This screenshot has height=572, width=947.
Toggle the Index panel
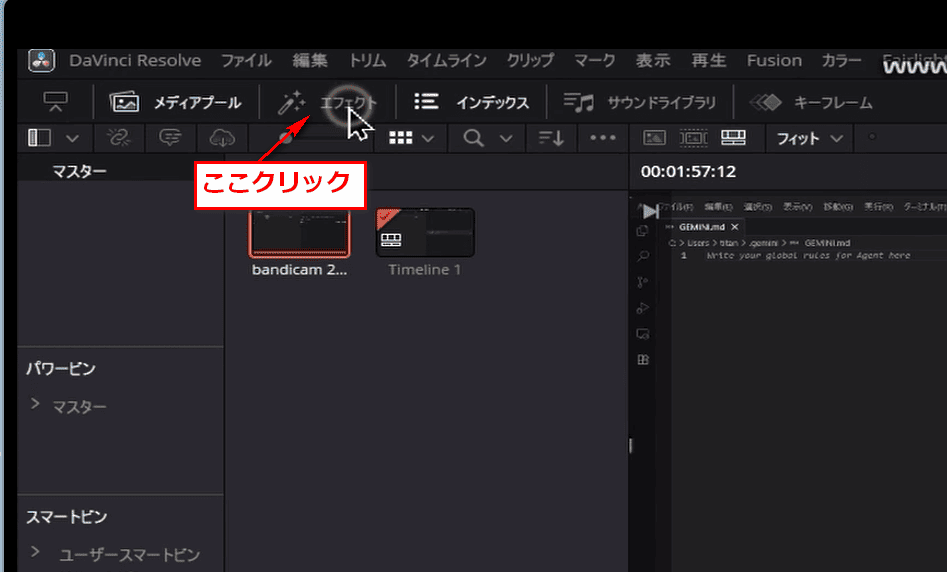click(x=472, y=102)
